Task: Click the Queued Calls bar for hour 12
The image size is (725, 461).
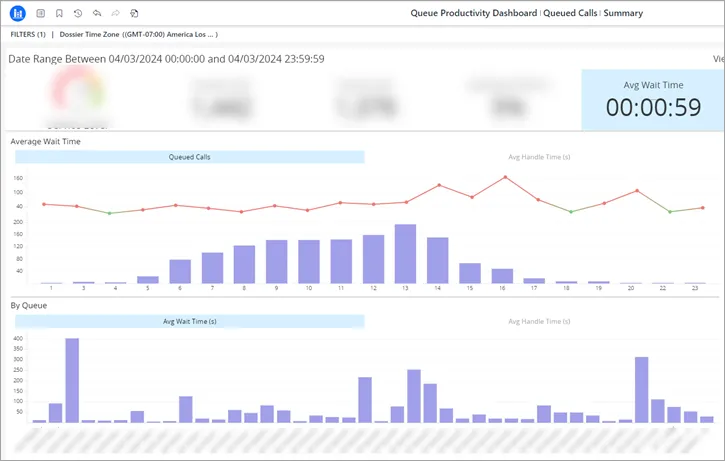Action: click(x=373, y=259)
